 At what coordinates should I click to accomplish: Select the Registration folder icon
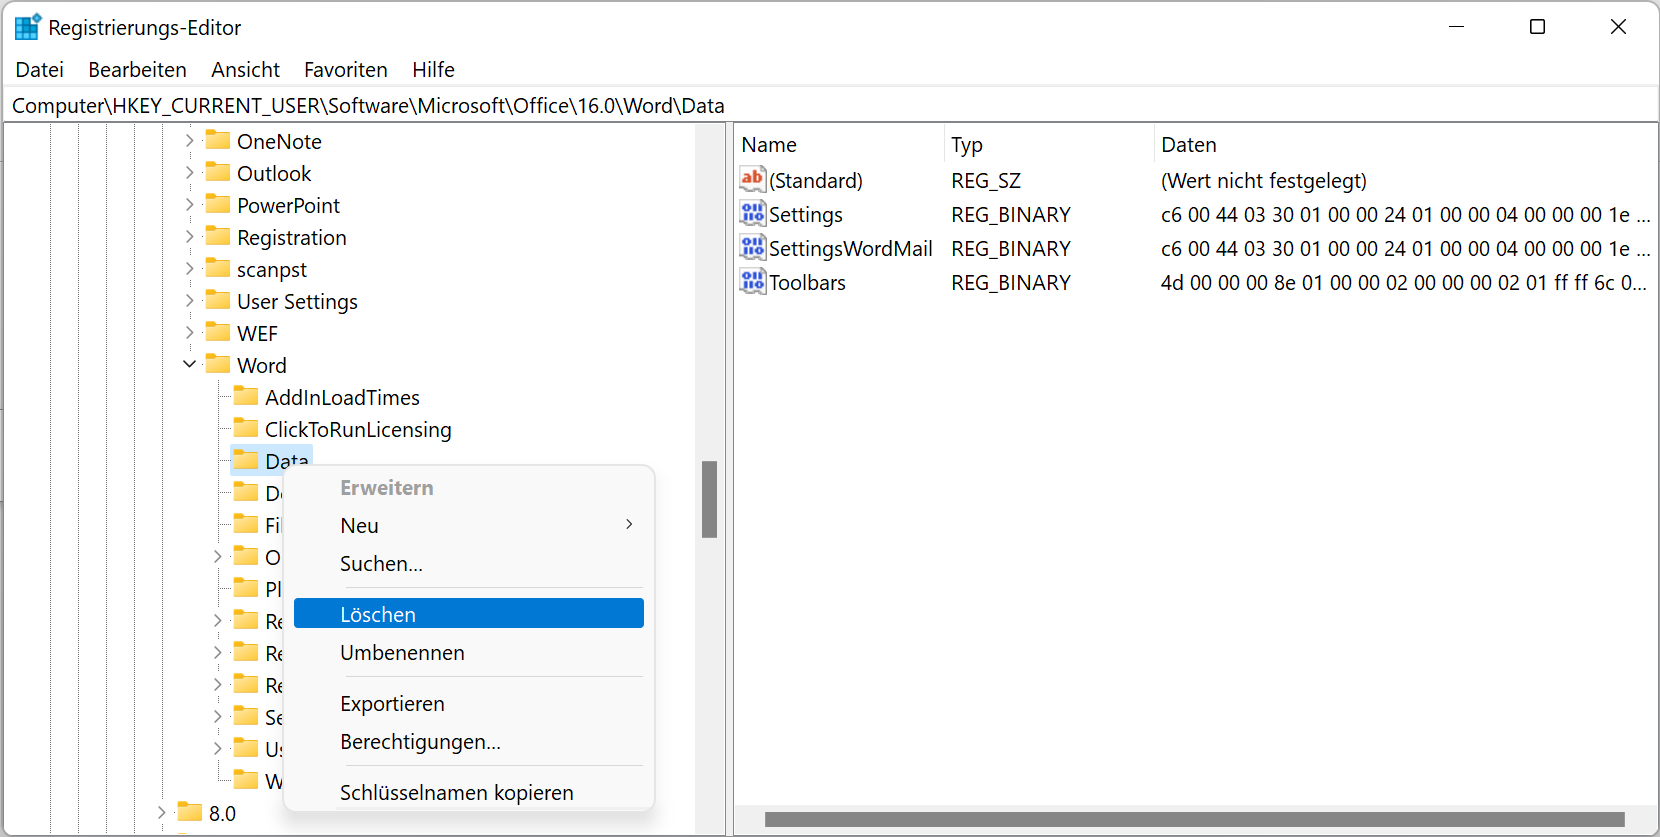point(218,236)
